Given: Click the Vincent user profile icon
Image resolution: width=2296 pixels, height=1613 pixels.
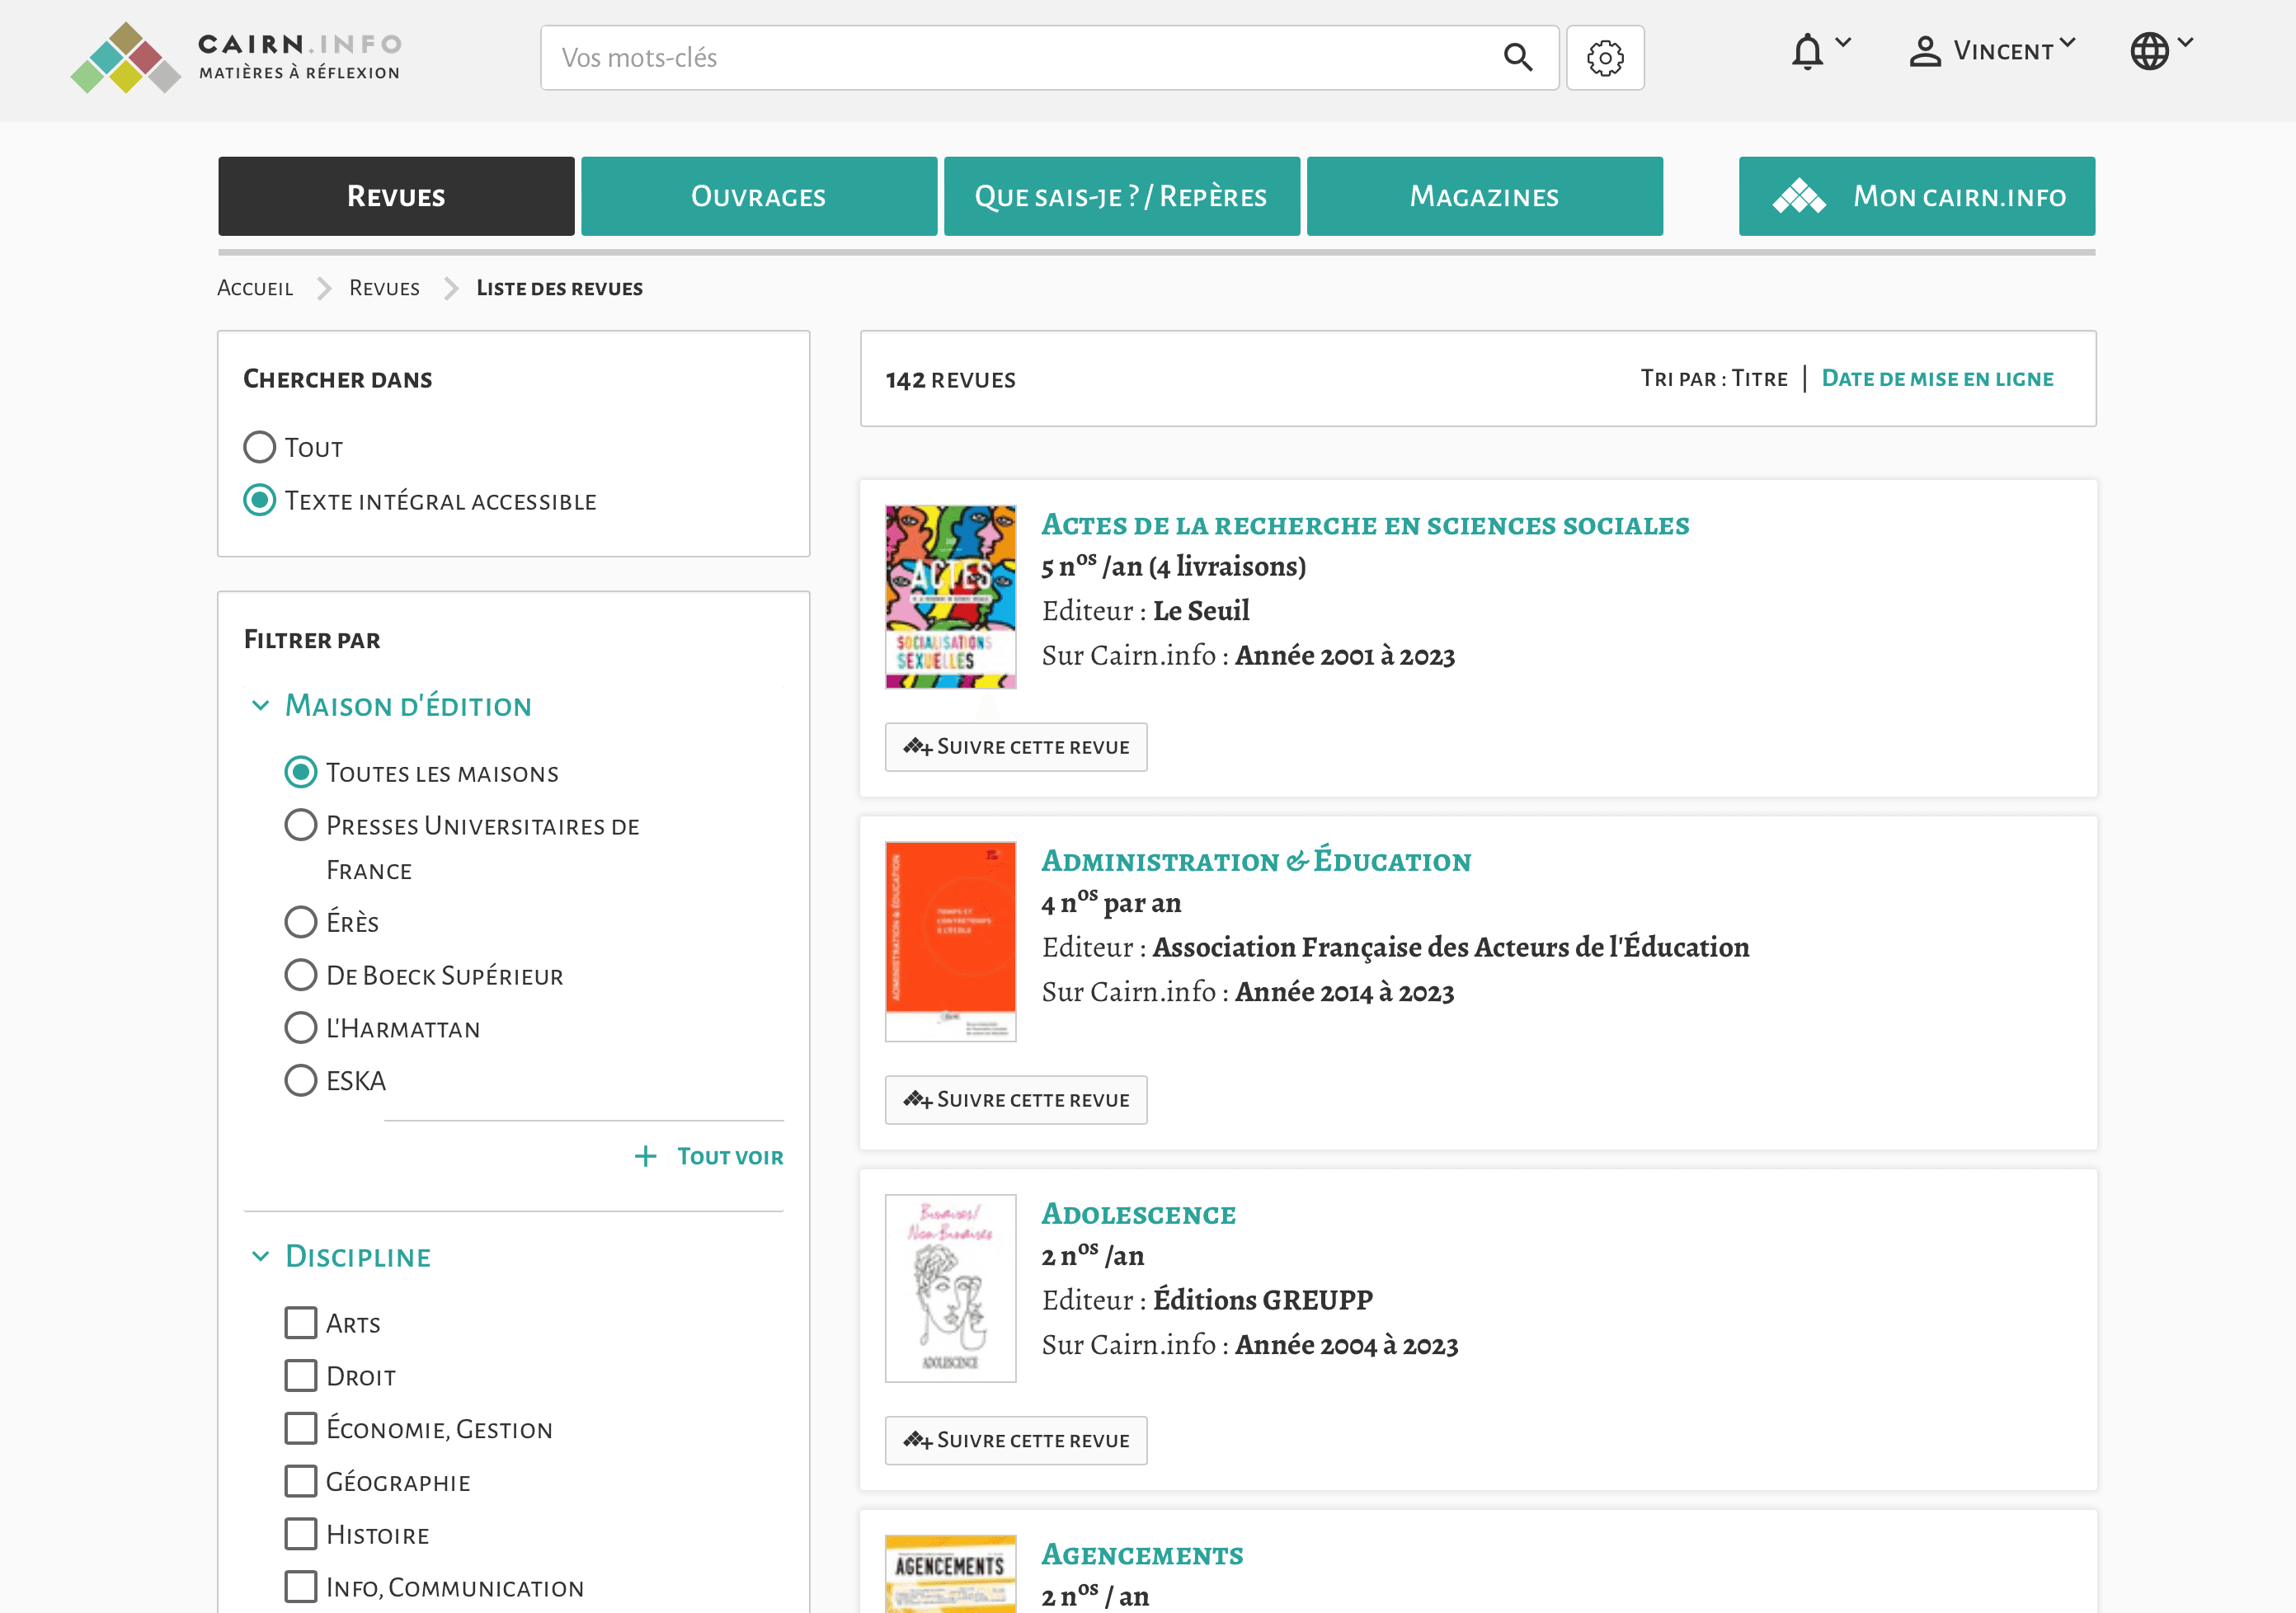Looking at the screenshot, I should [x=1924, y=52].
